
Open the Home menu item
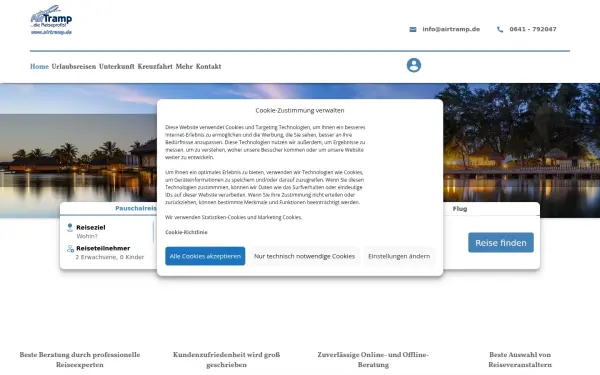[39, 67]
